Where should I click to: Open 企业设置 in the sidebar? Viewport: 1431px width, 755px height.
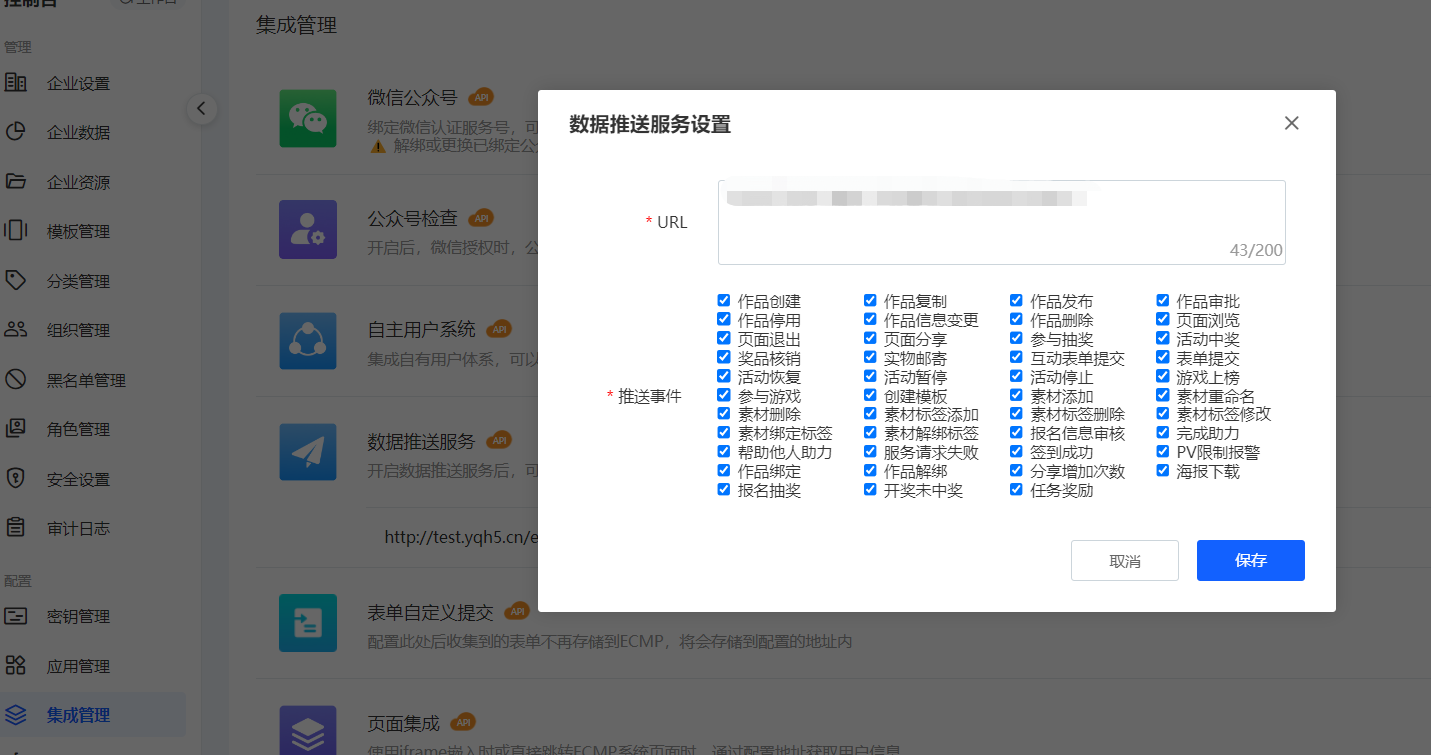tap(78, 84)
